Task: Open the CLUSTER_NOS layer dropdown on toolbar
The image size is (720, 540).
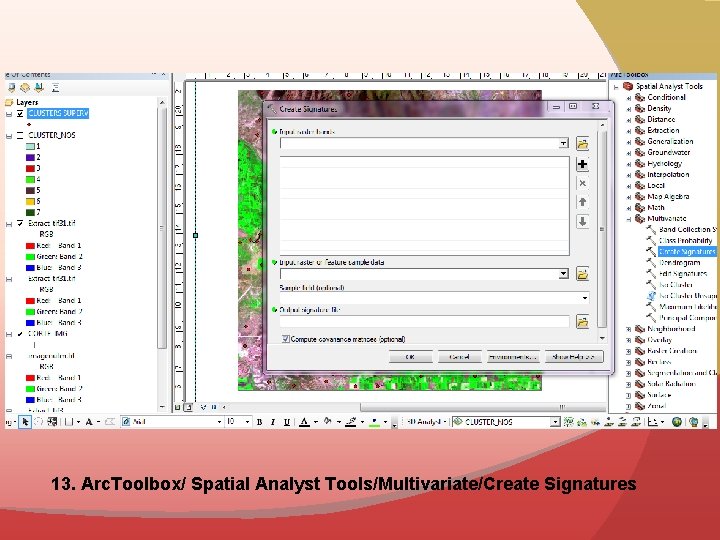Action: (555, 422)
